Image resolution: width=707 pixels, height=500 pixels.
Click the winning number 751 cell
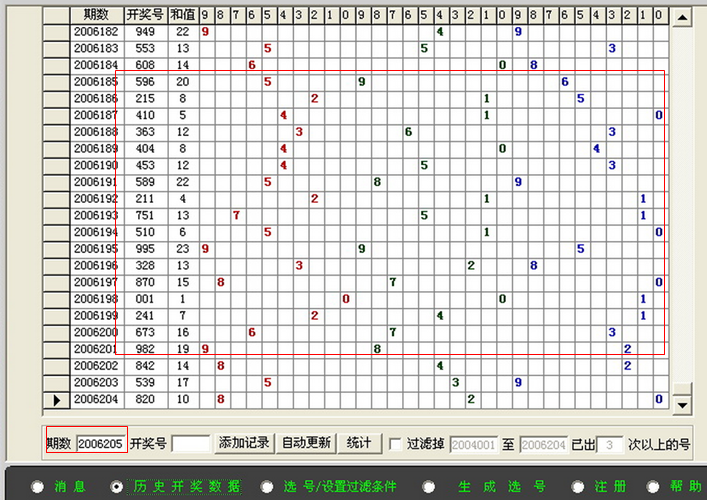(x=146, y=216)
